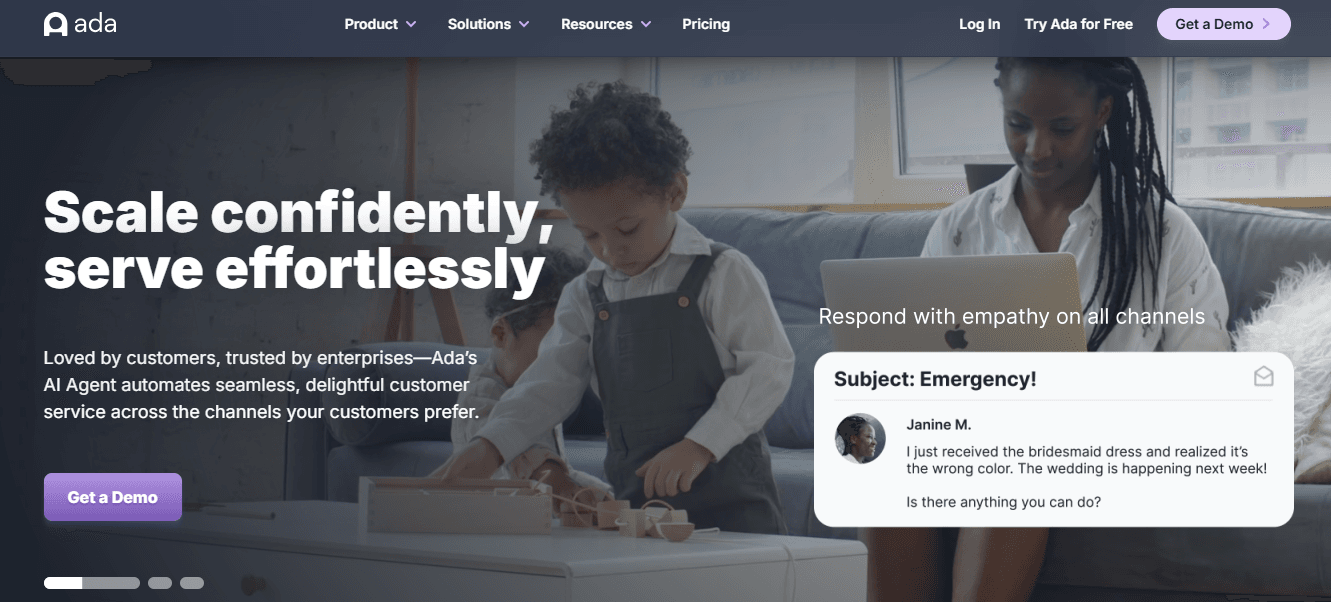Click the purple hero Get a Demo button
1331x602 pixels.
pos(113,497)
